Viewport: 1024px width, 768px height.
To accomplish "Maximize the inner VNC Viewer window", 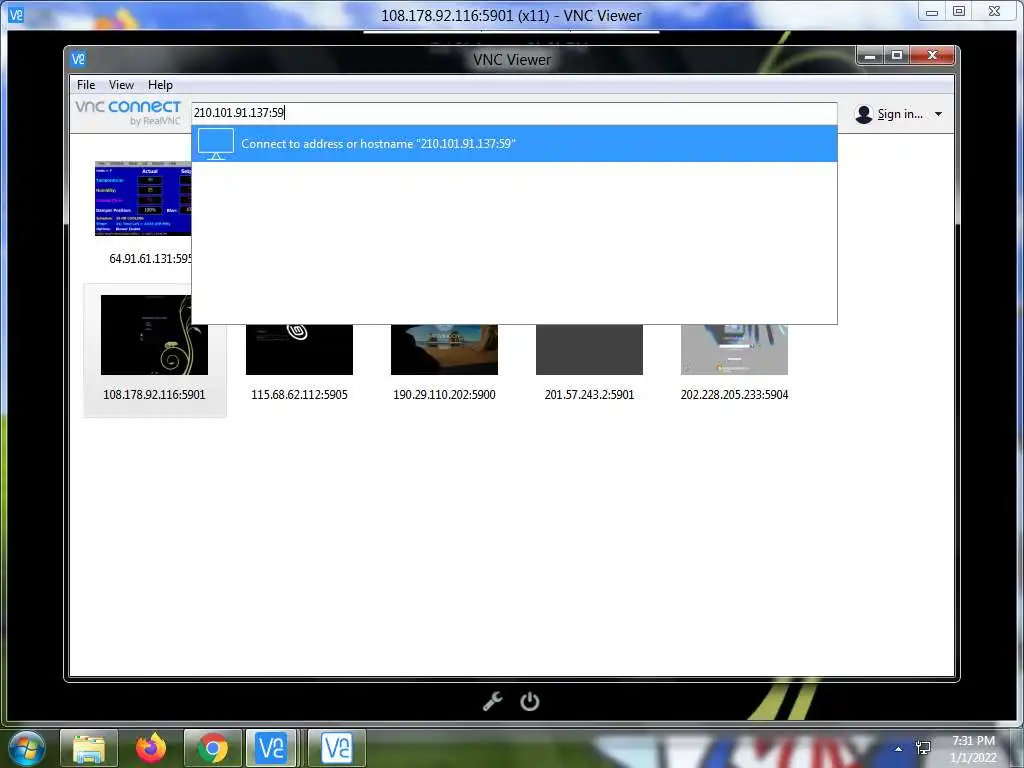I will click(x=897, y=56).
